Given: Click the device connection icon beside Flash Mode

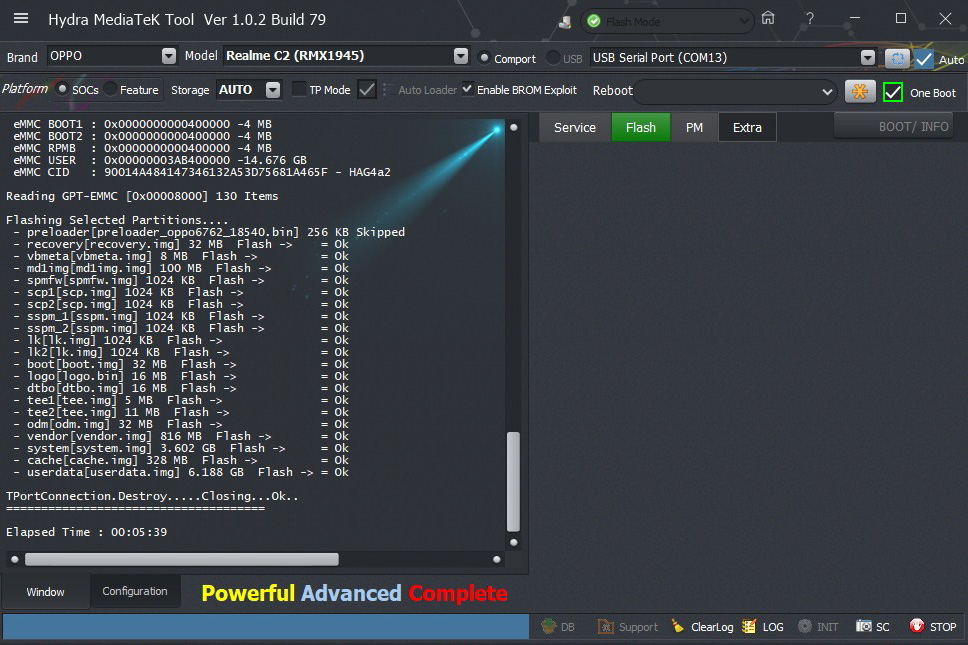Looking at the screenshot, I should 565,22.
